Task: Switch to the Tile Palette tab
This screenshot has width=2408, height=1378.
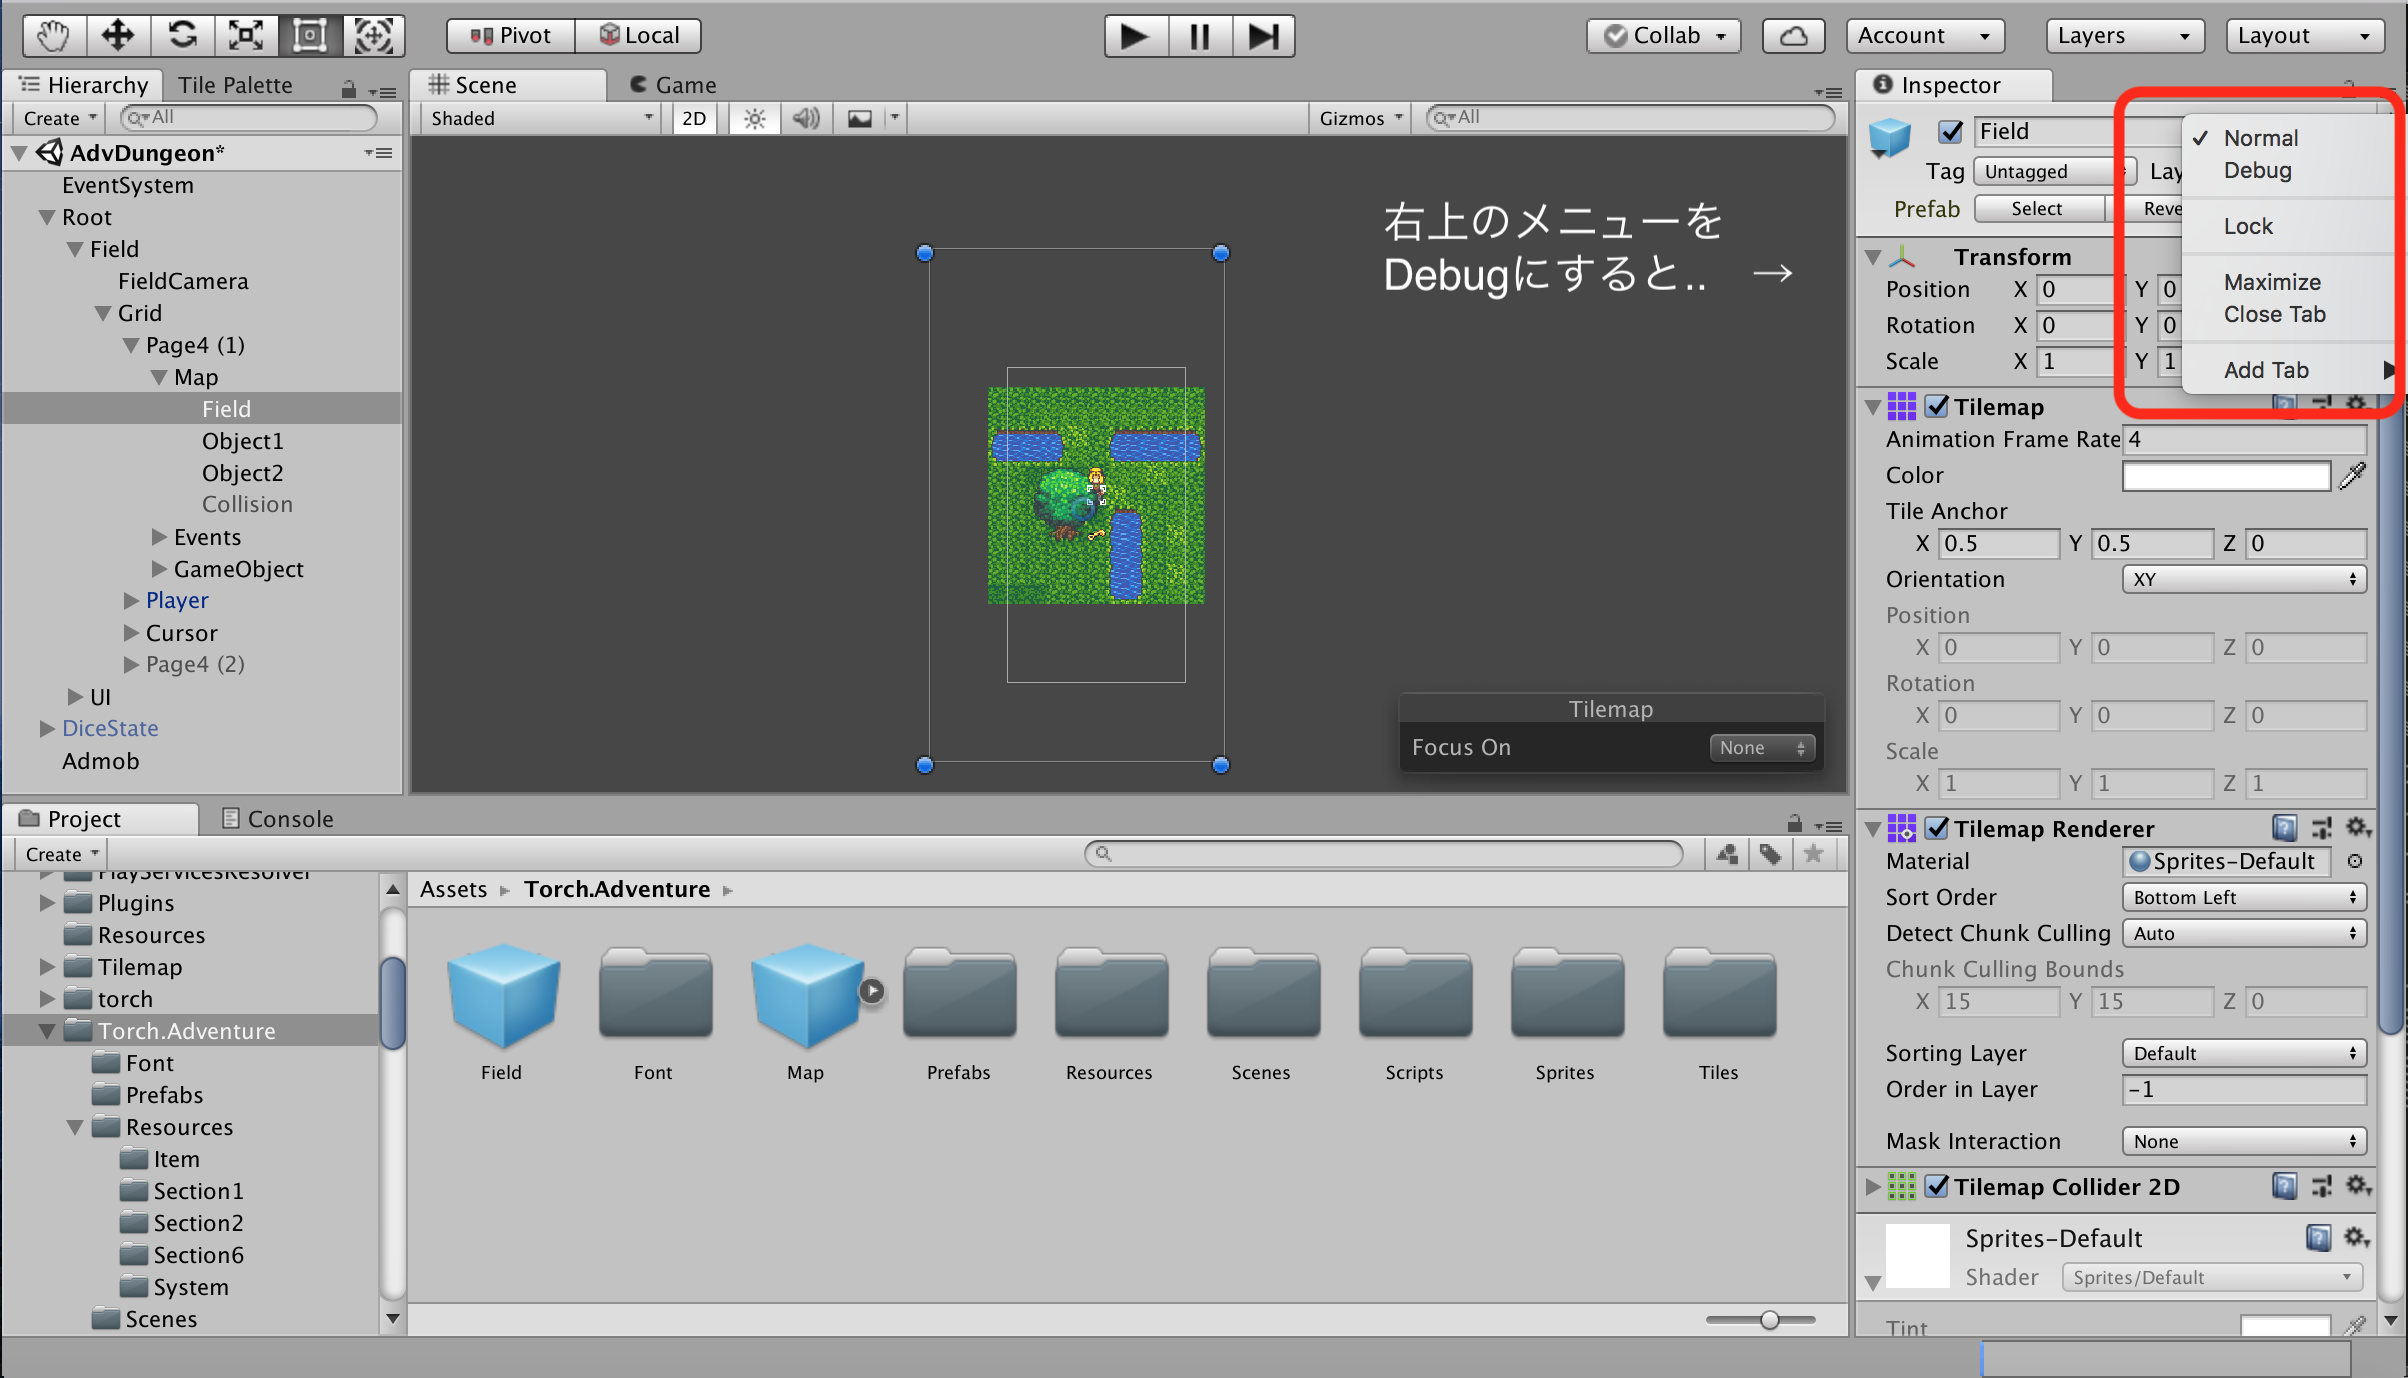Action: (236, 85)
